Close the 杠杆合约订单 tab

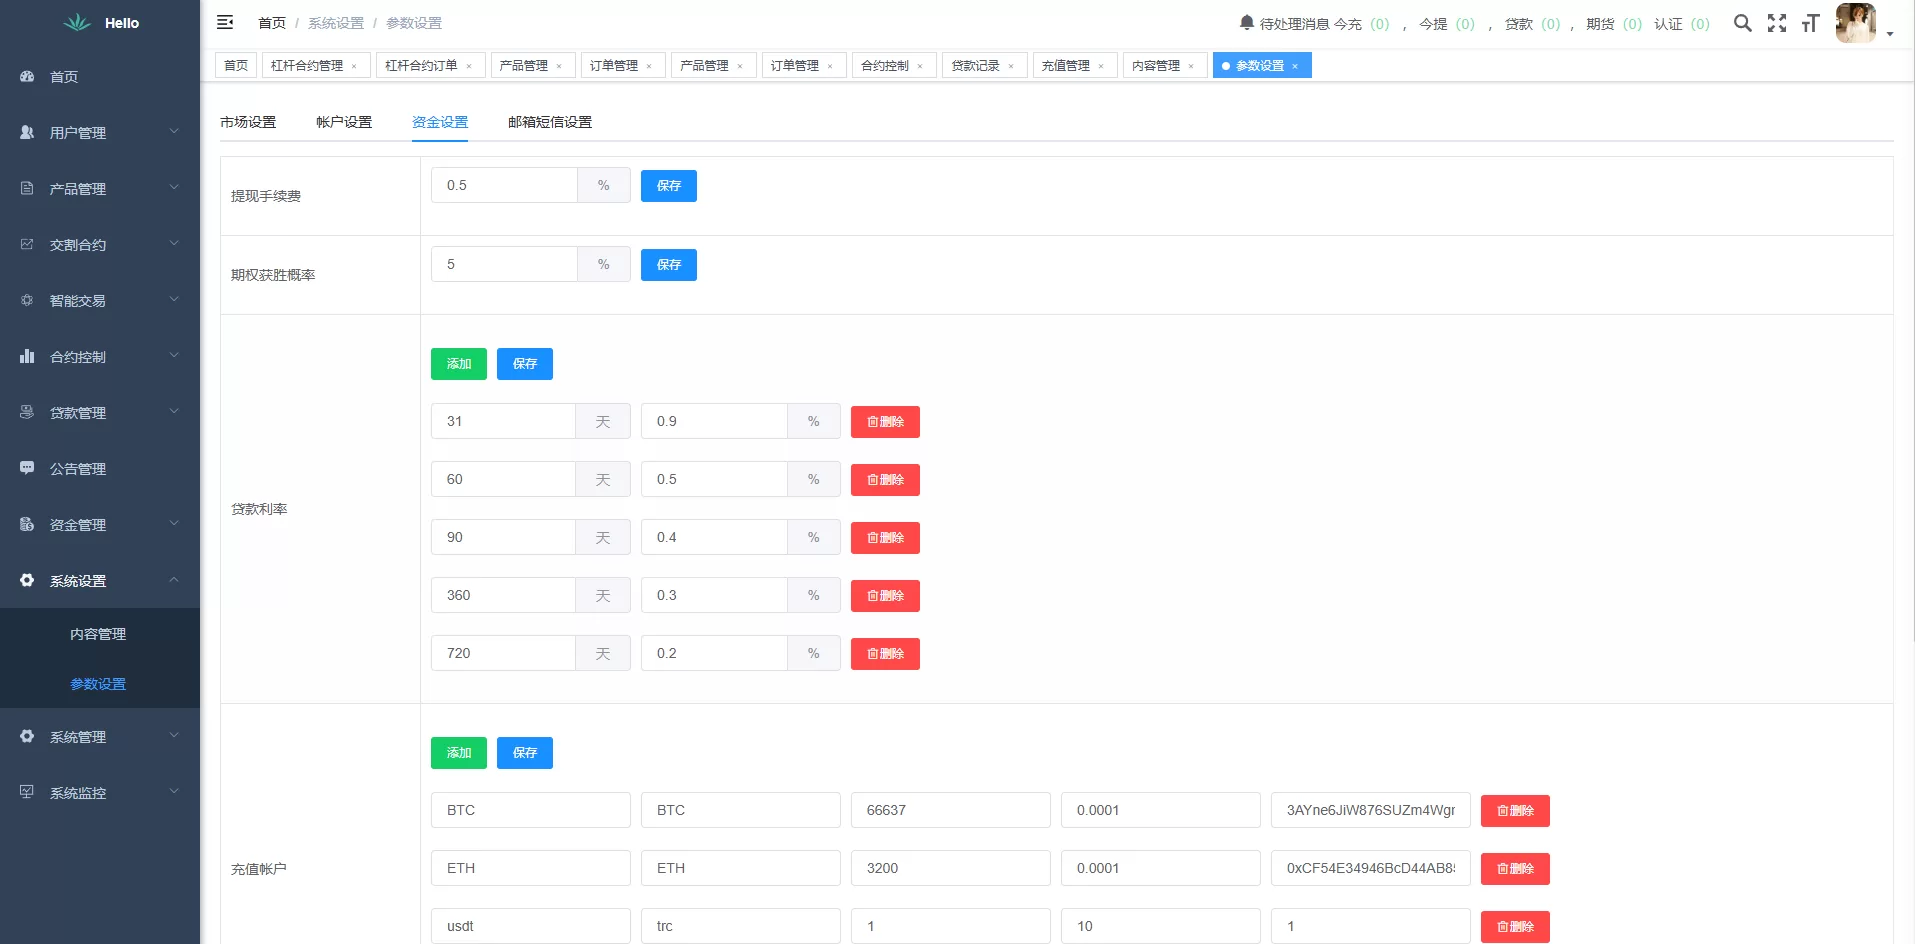point(469,66)
